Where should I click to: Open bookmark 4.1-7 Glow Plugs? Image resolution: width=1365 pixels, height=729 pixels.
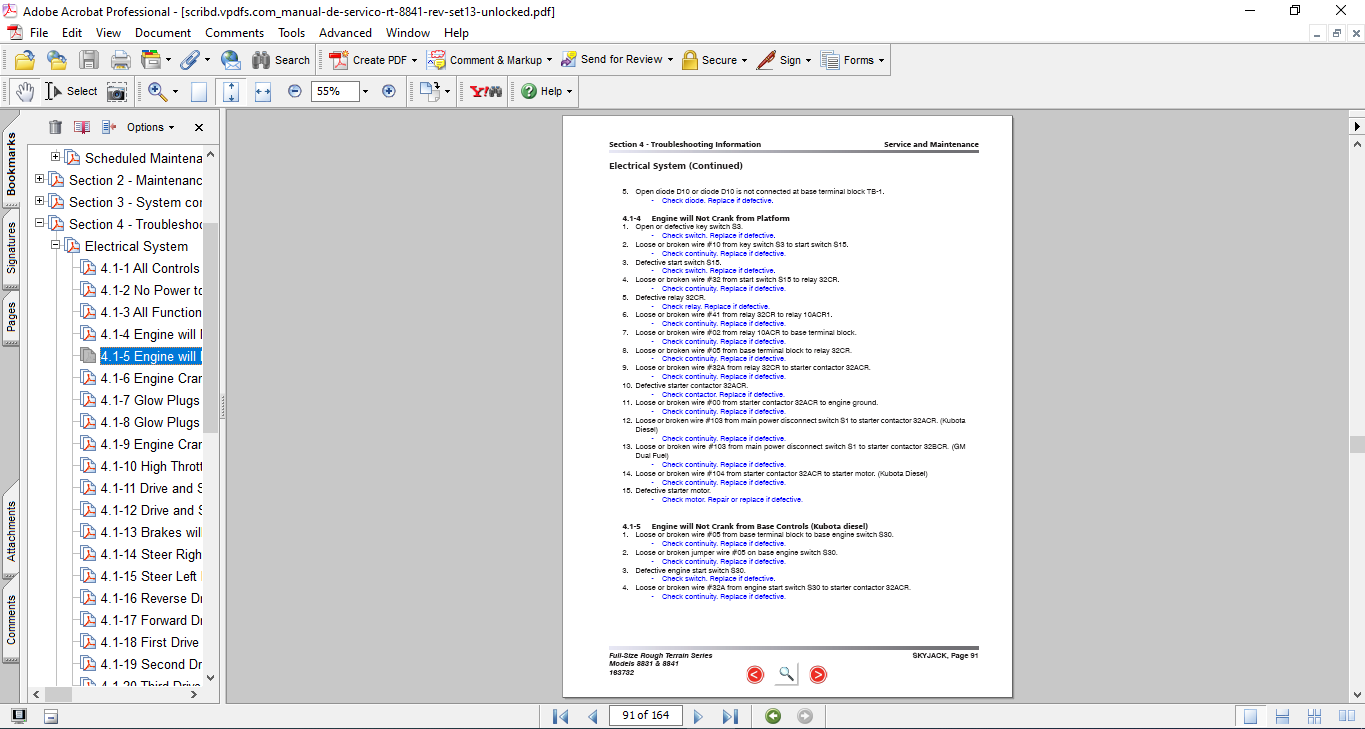tap(149, 400)
